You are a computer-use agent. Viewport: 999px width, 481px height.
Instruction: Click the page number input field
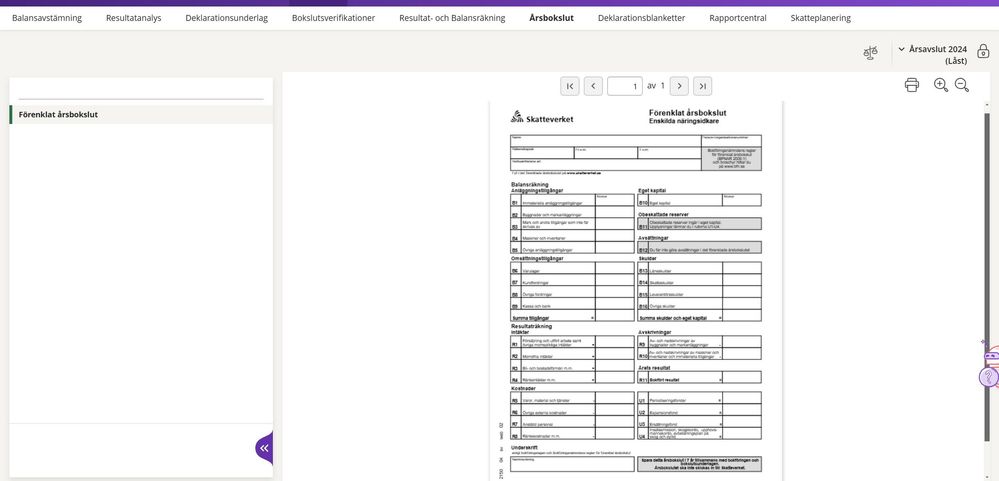(624, 86)
